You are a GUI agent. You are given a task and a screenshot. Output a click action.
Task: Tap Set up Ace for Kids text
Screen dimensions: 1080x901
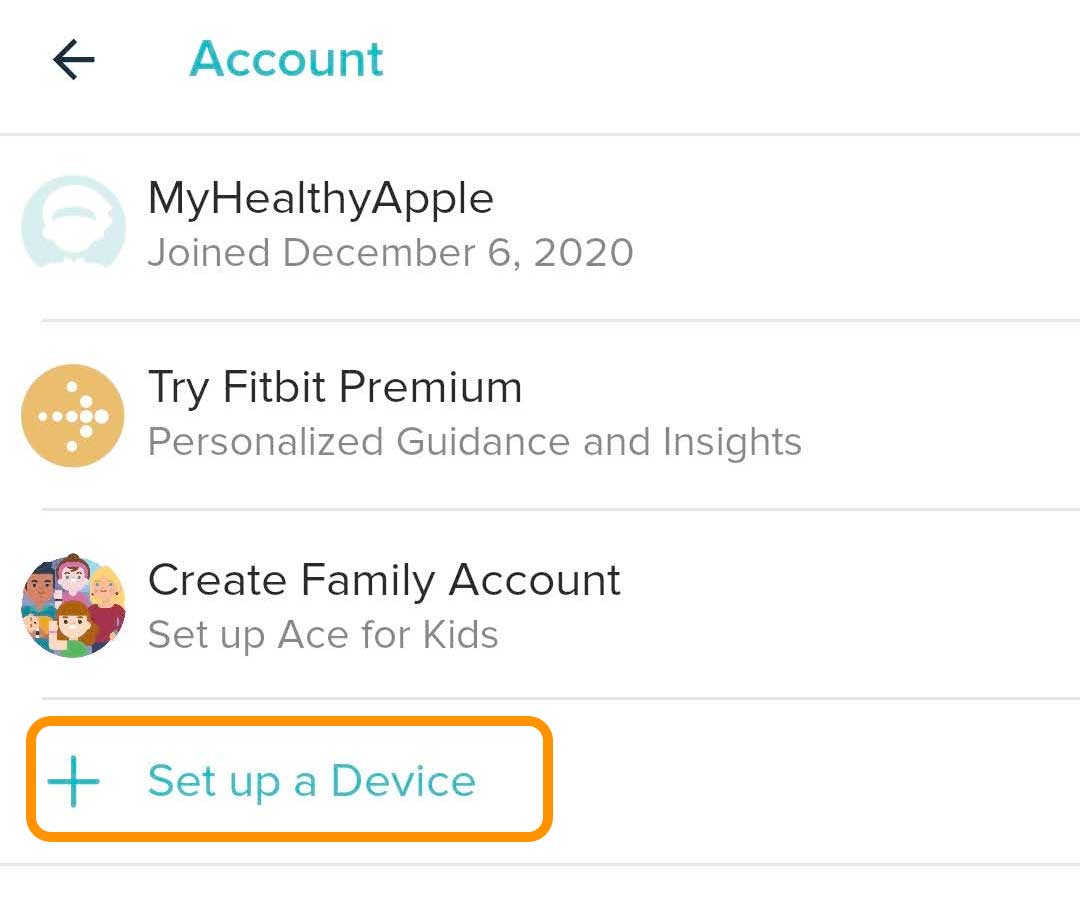(322, 634)
